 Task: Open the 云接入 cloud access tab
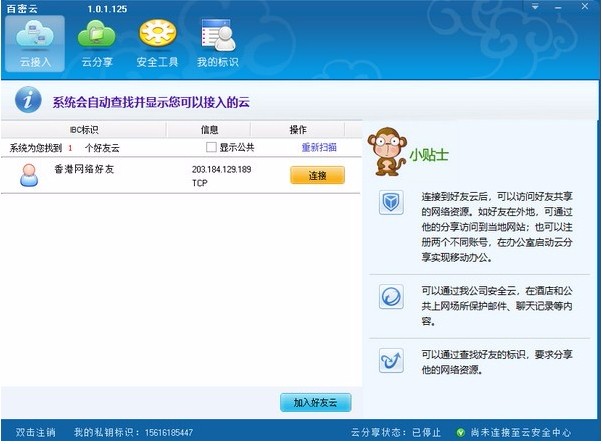click(x=35, y=44)
